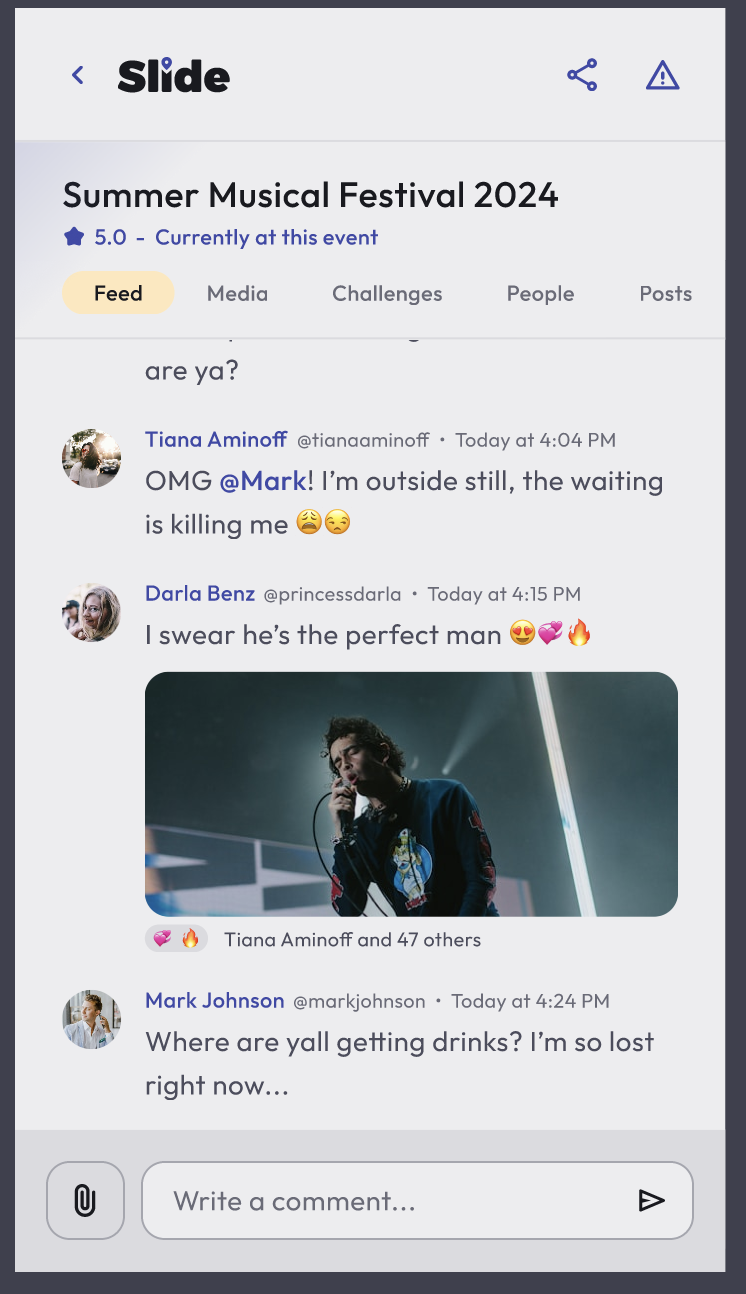
Task: Go to the Posts tab
Action: tap(665, 293)
